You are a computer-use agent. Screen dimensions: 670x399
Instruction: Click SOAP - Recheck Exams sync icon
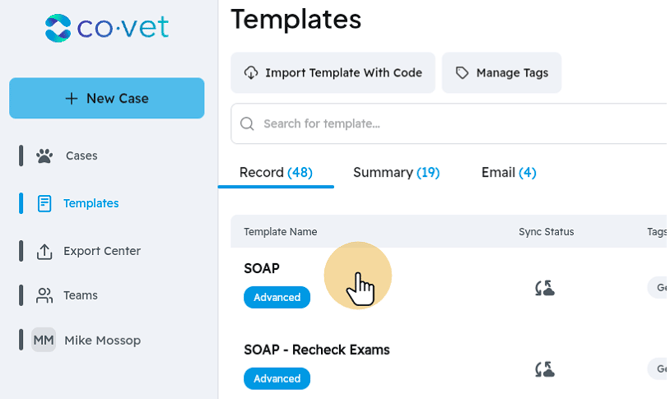[x=545, y=369]
